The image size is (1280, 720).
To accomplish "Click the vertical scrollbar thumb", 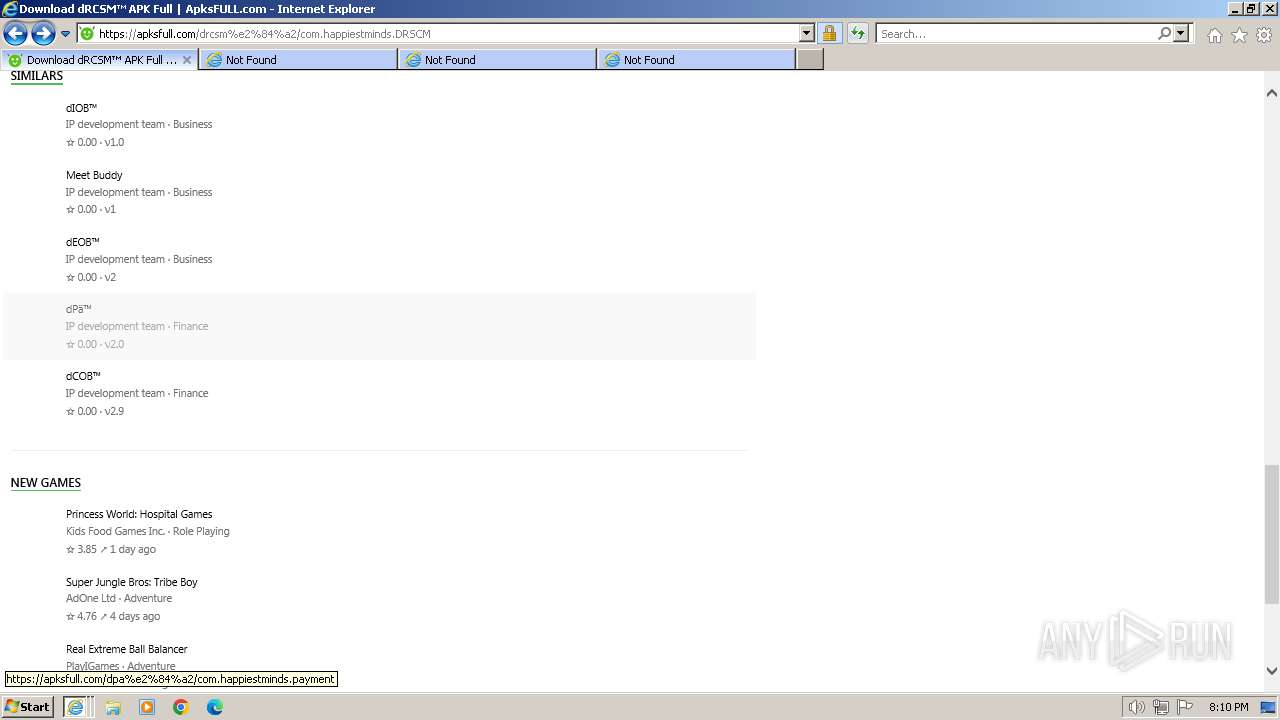I will click(x=1272, y=533).
